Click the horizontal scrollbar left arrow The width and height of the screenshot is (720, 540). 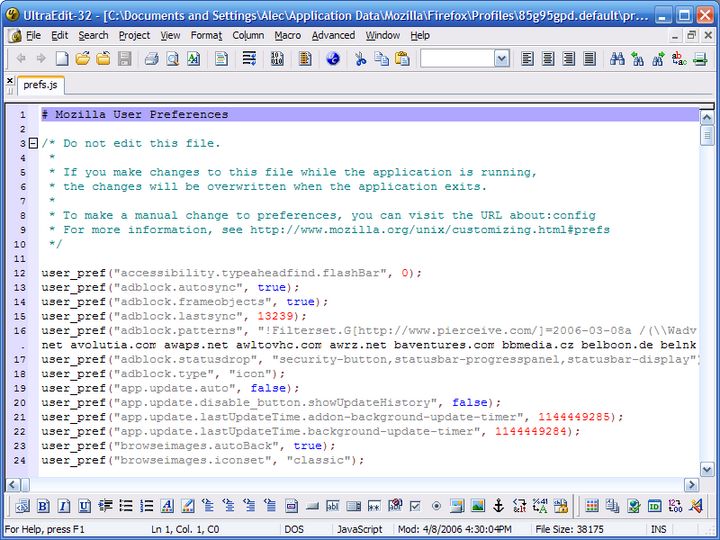[x=13, y=484]
